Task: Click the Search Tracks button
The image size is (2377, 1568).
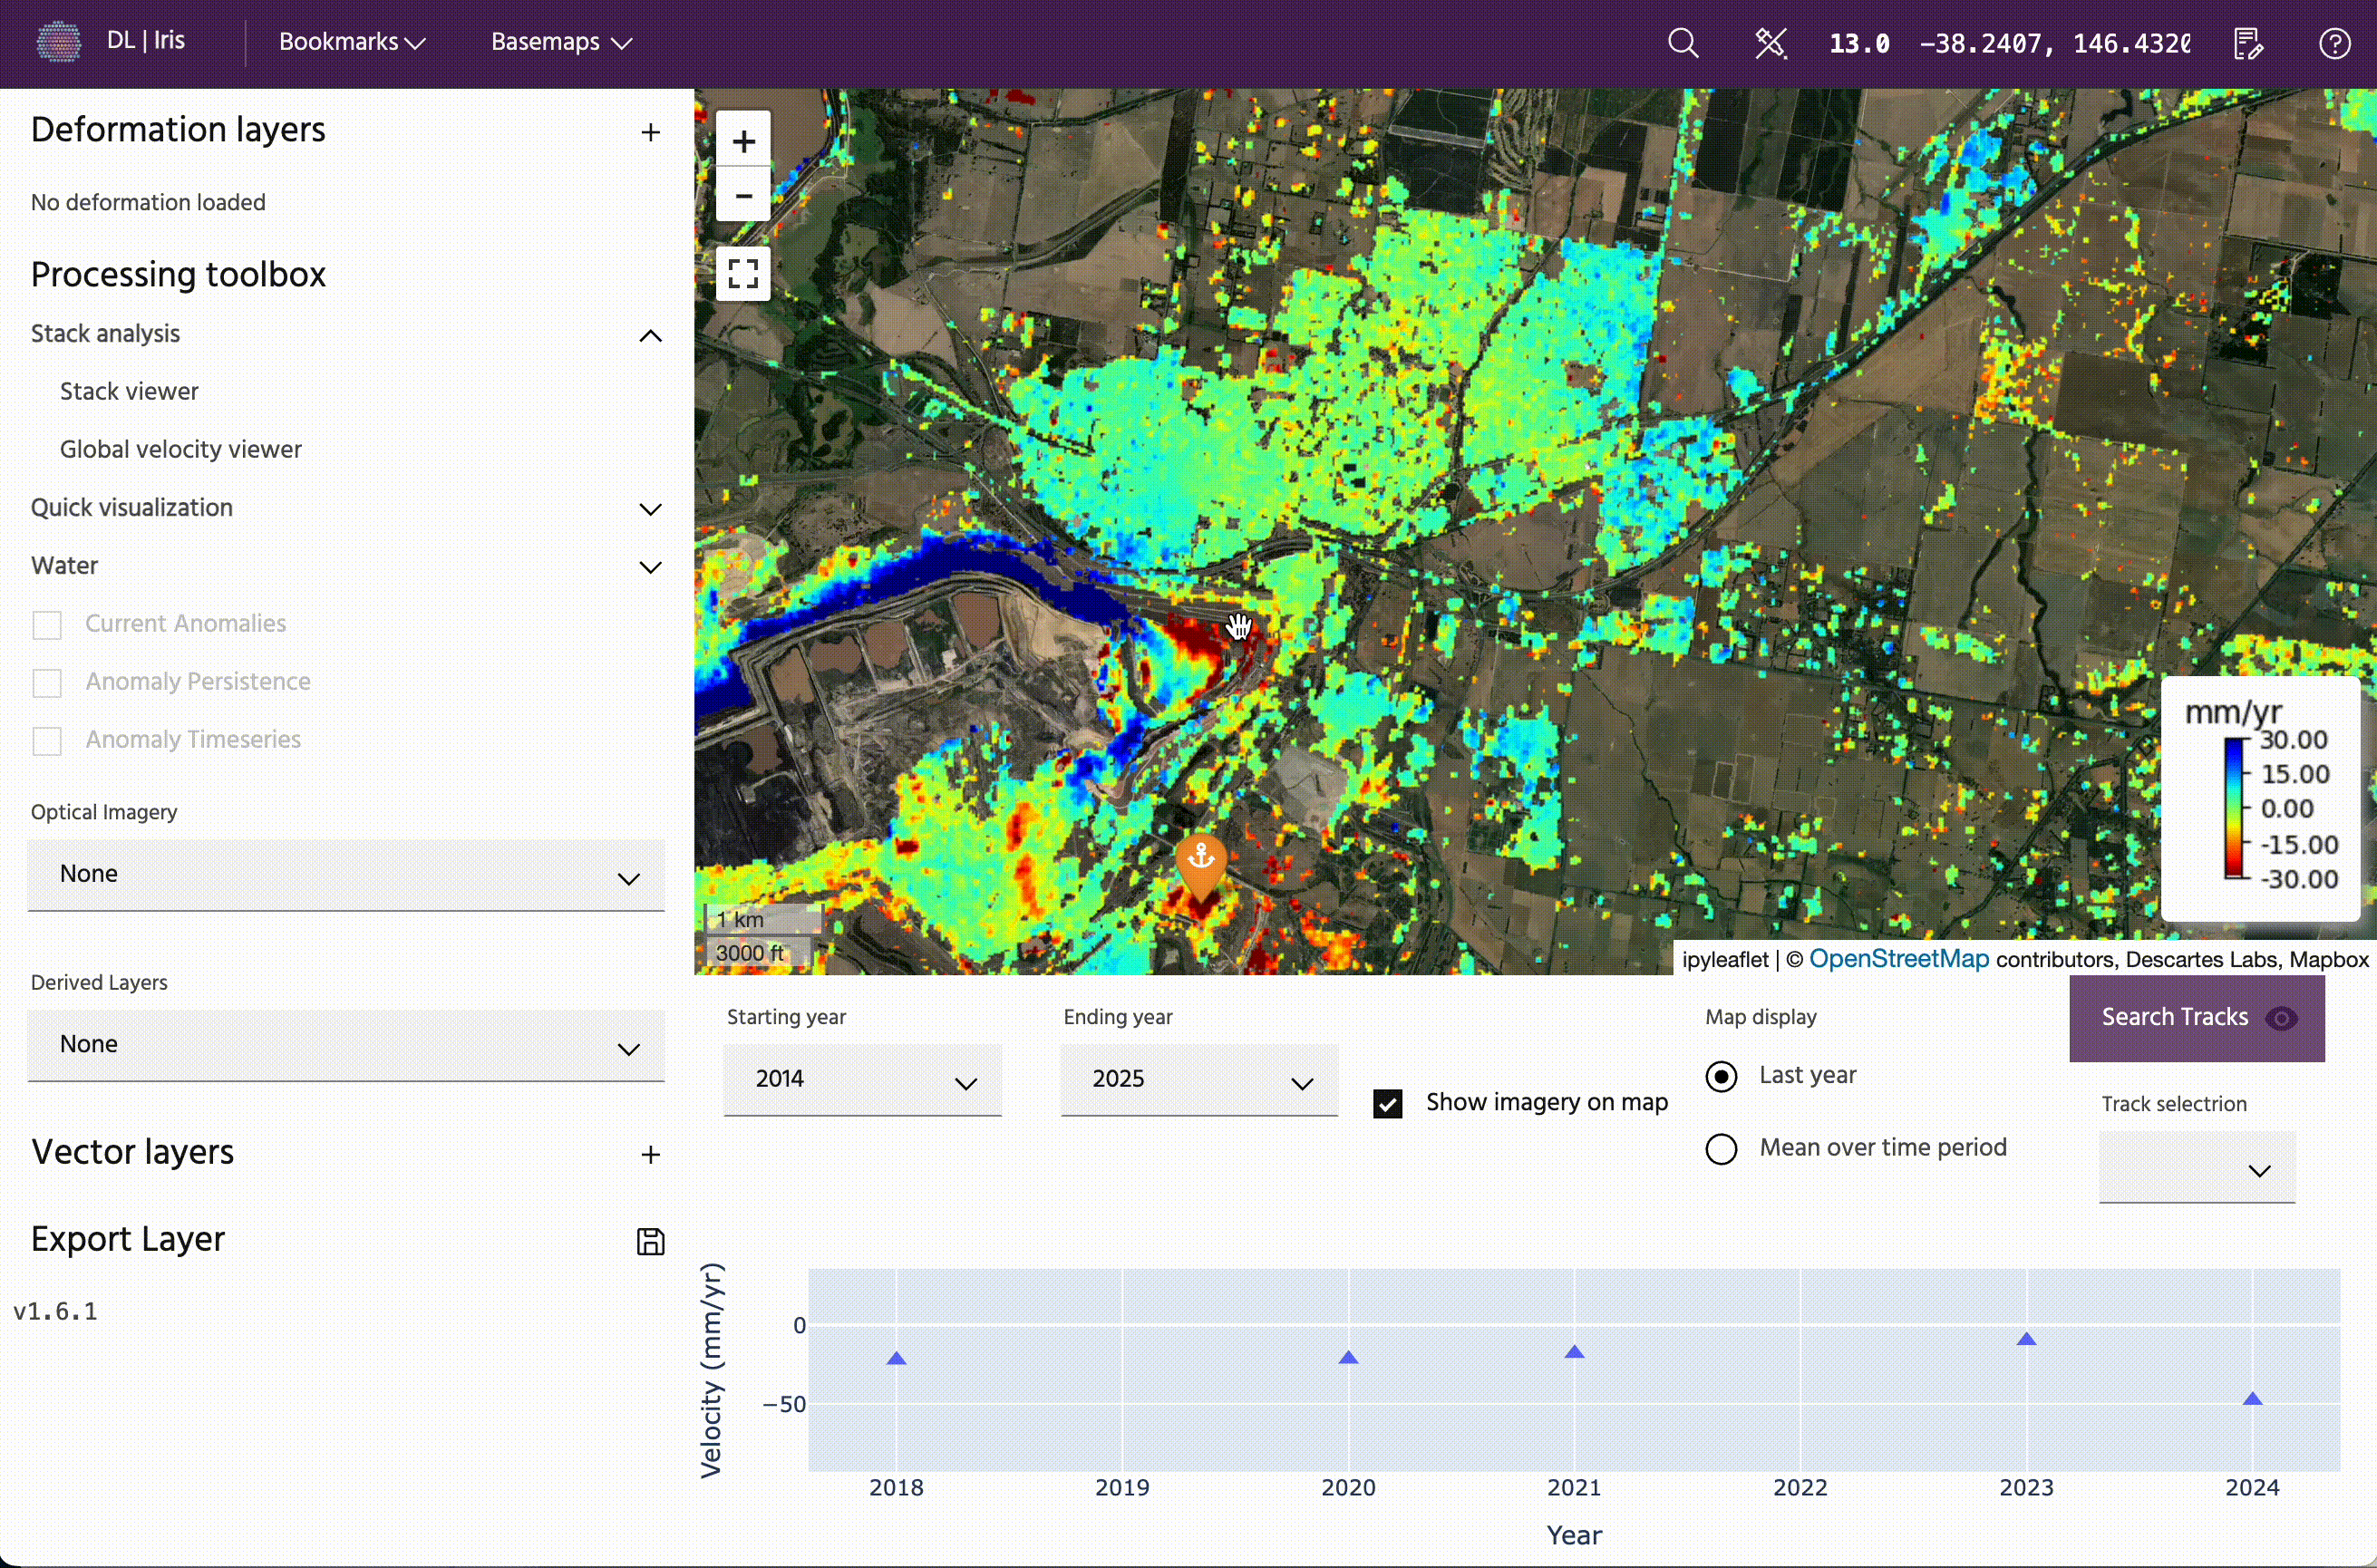Action: tap(2195, 1017)
